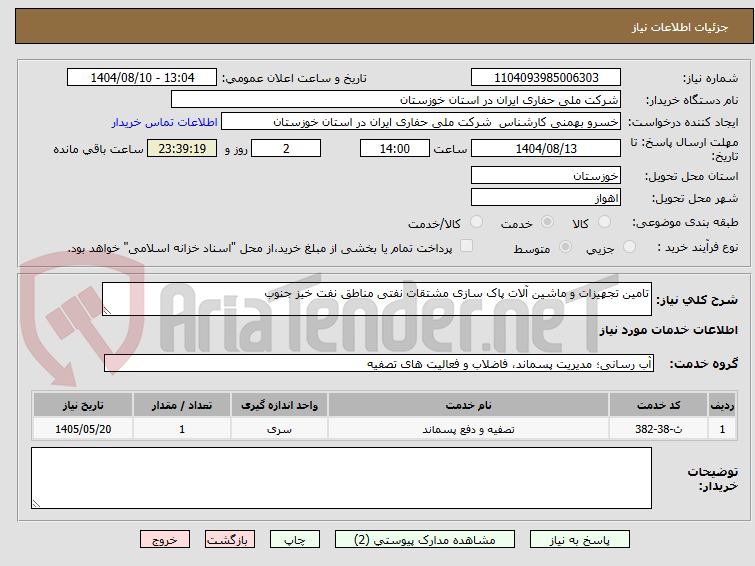Click the remaining time field 23:39:19
The height and width of the screenshot is (566, 755).
[x=182, y=148]
